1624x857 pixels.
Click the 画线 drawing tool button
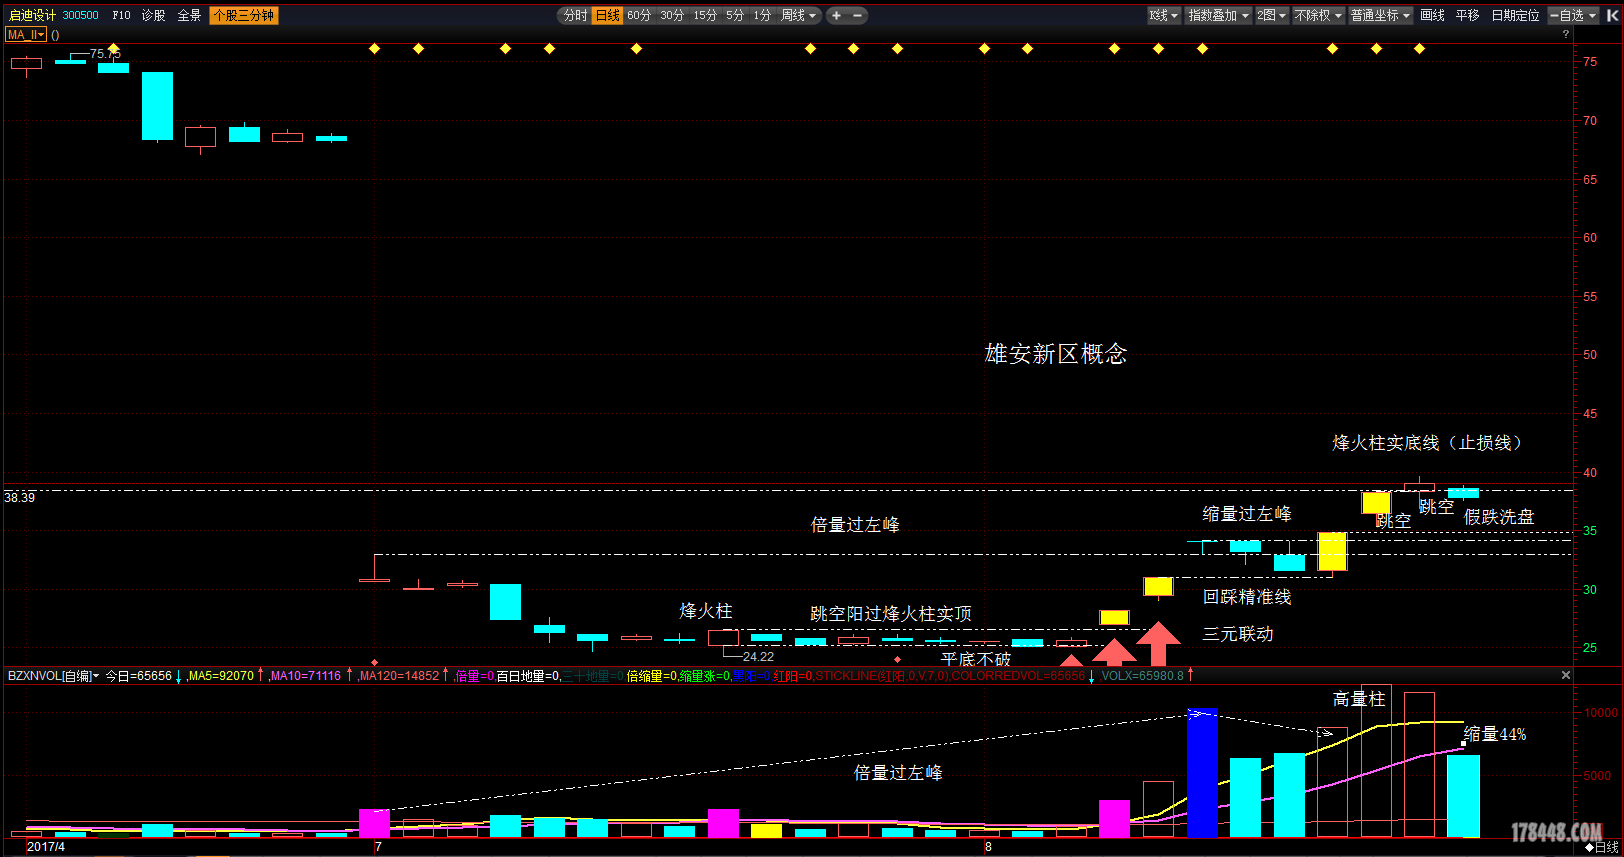[1433, 15]
